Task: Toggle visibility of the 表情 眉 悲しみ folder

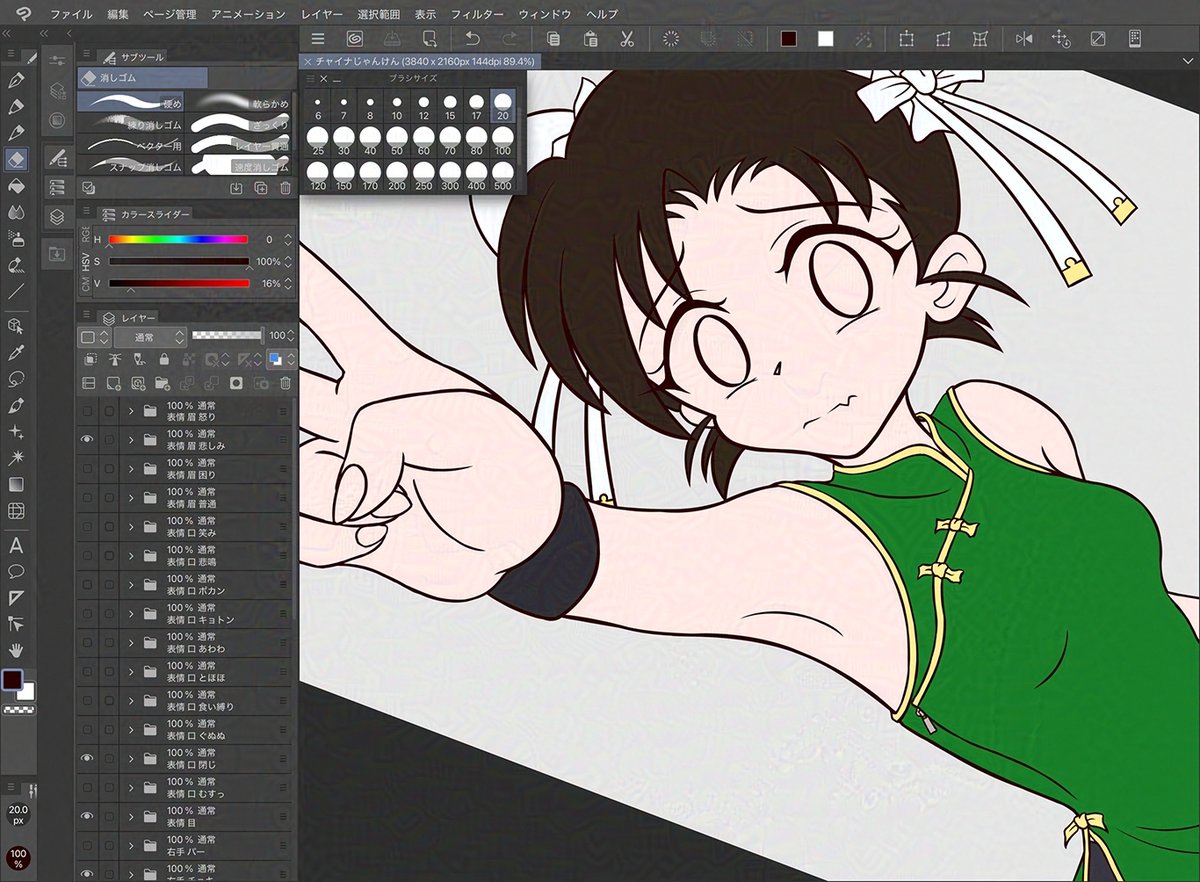Action: (x=88, y=440)
